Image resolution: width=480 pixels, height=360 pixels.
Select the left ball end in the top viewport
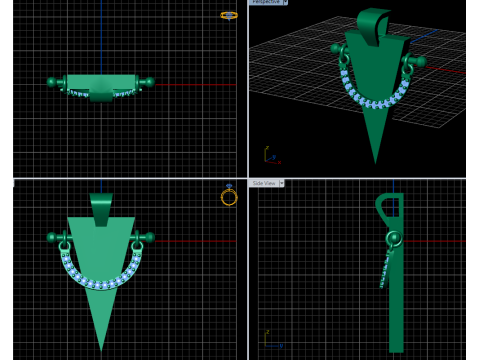pos(52,82)
